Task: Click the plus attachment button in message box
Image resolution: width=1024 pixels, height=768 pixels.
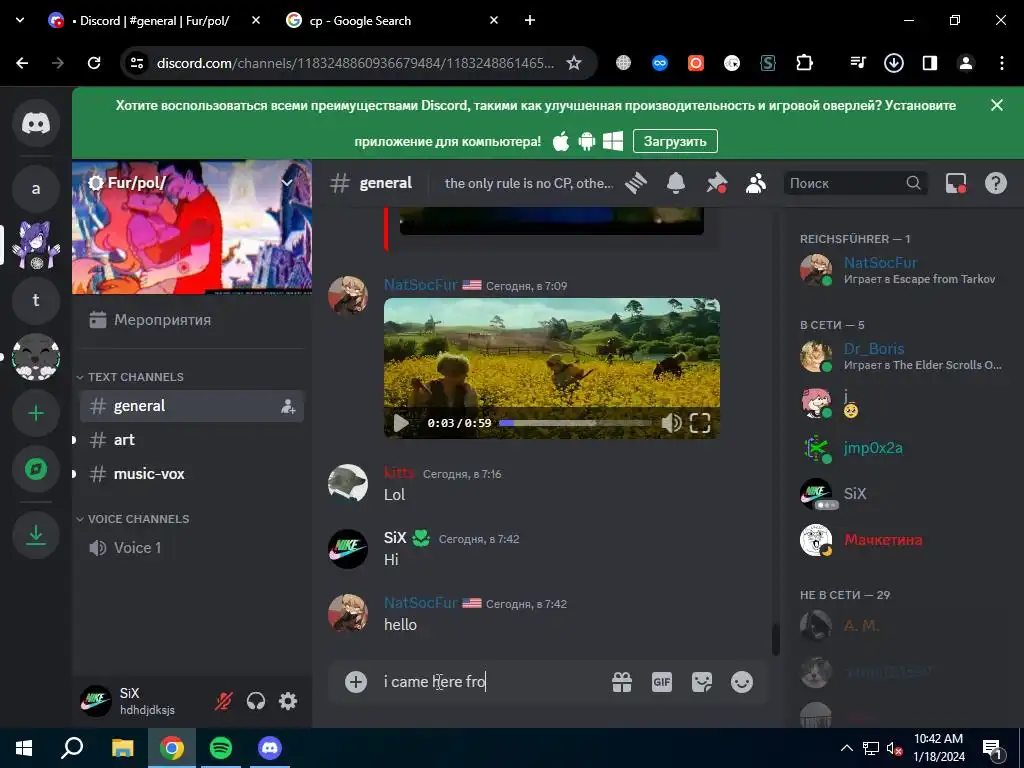Action: (356, 682)
